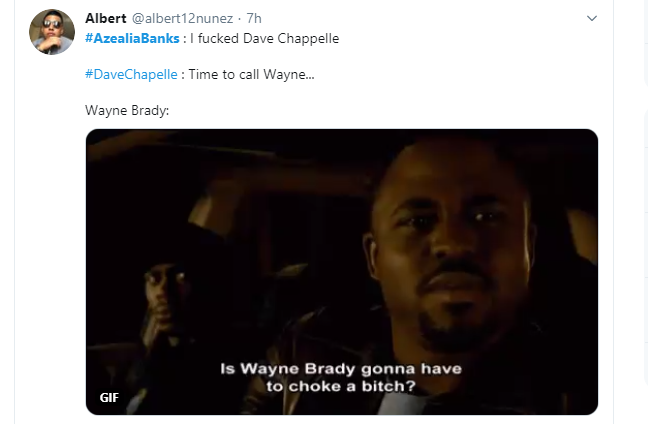Open the #AzealiaBanks hashtag
The width and height of the screenshot is (648, 424).
(132, 38)
